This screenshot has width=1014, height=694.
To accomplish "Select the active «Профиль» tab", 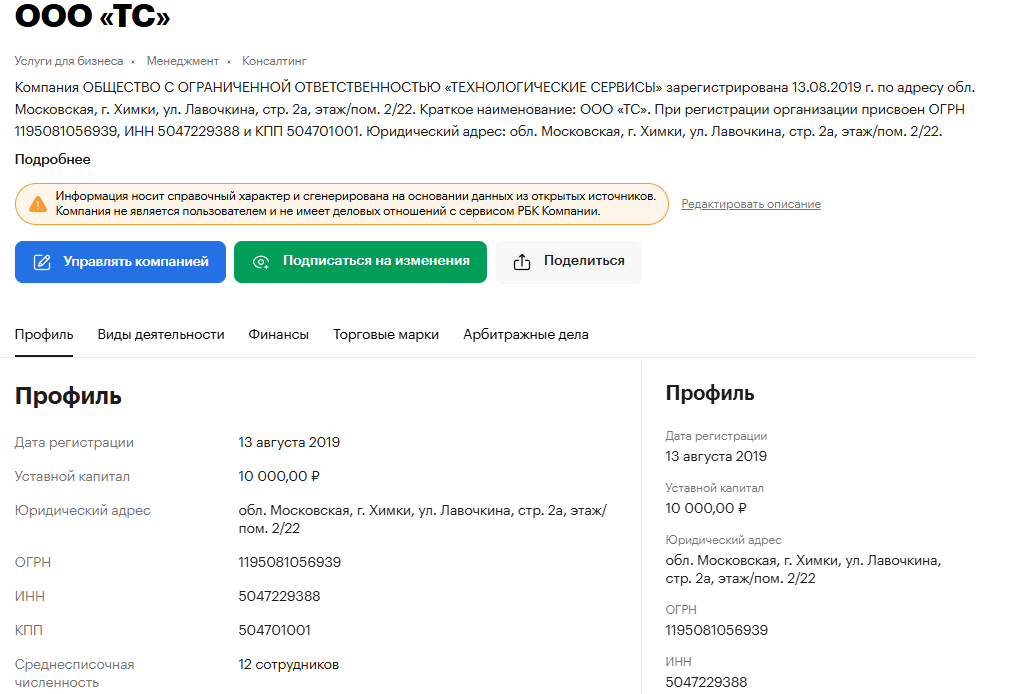I will point(43,335).
